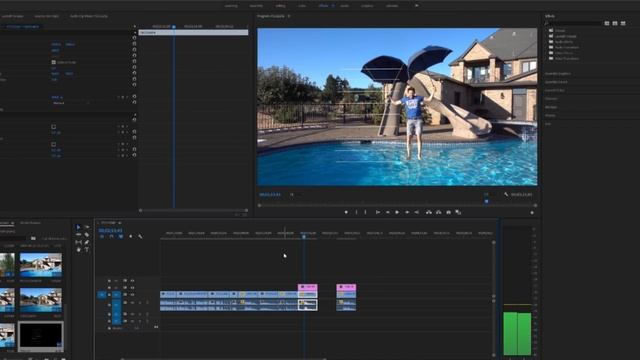
Task: Show more workspaces overflow chevron
Action: point(417,6)
